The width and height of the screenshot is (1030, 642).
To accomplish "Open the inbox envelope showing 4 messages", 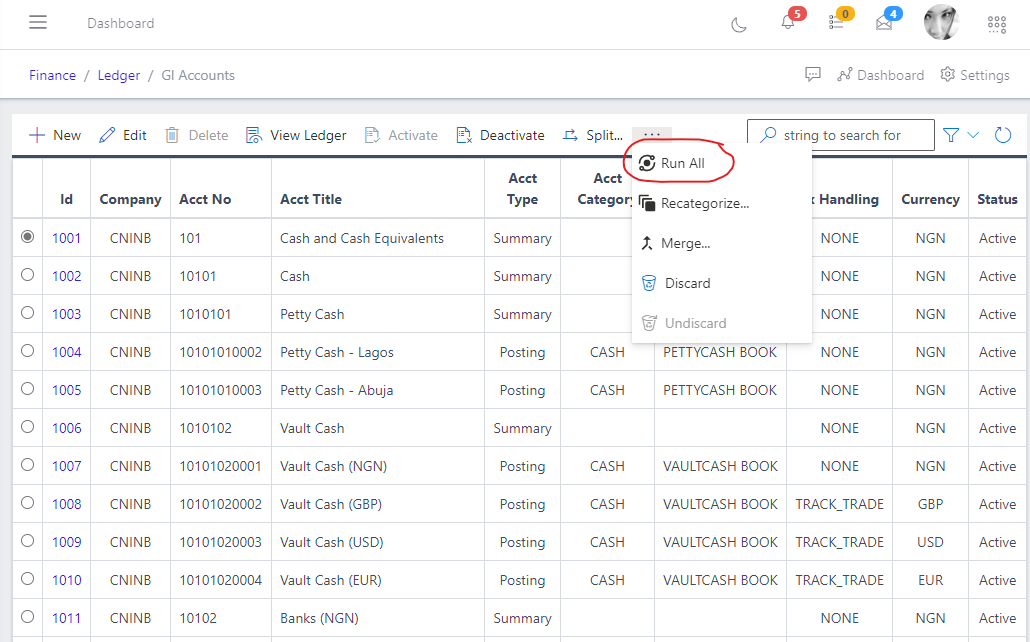I will [x=884, y=23].
